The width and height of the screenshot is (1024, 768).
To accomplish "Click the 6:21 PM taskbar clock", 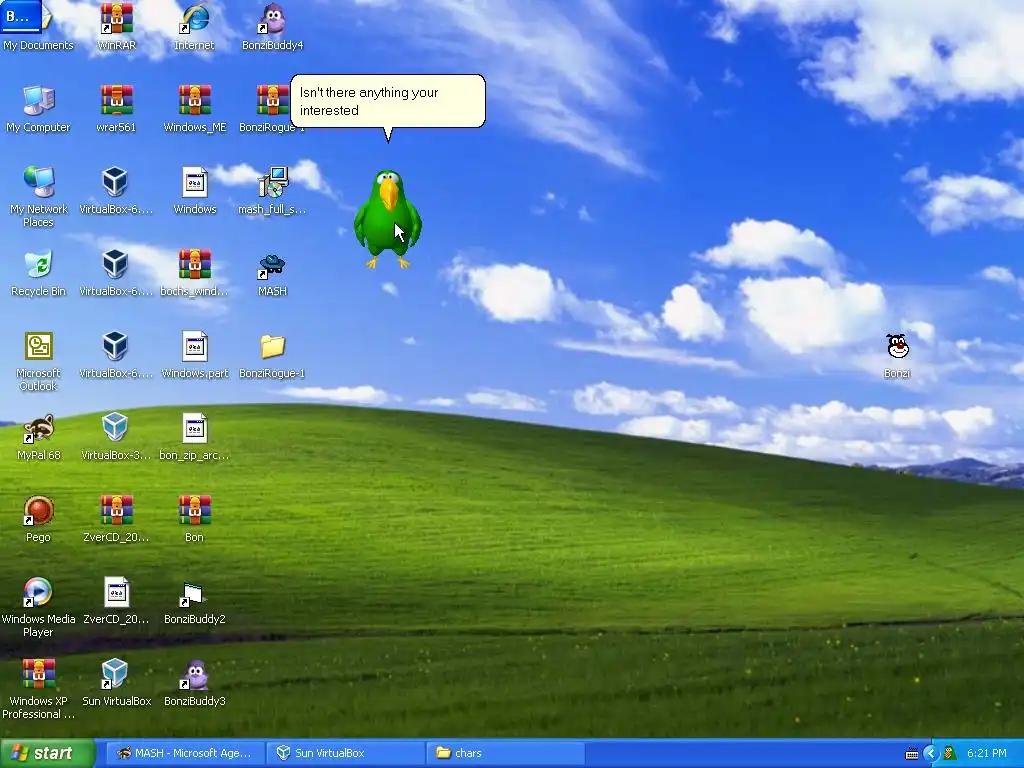I will tap(987, 754).
